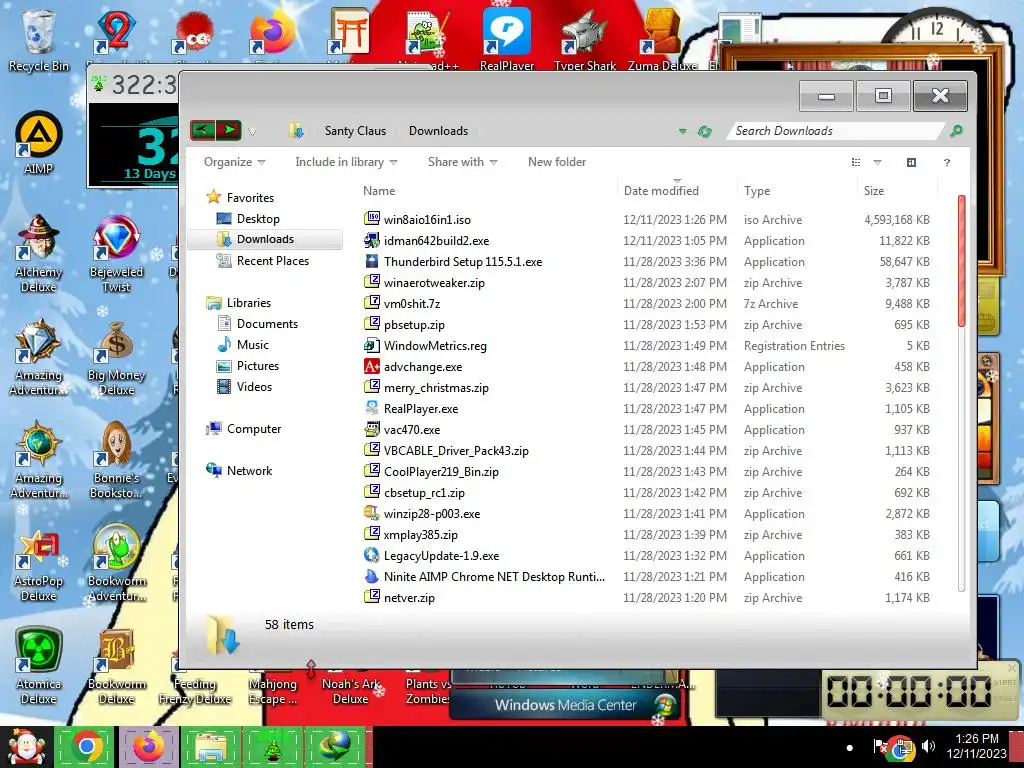Click Windows Media Center gadget
The height and width of the screenshot is (768, 1024).
click(x=566, y=705)
